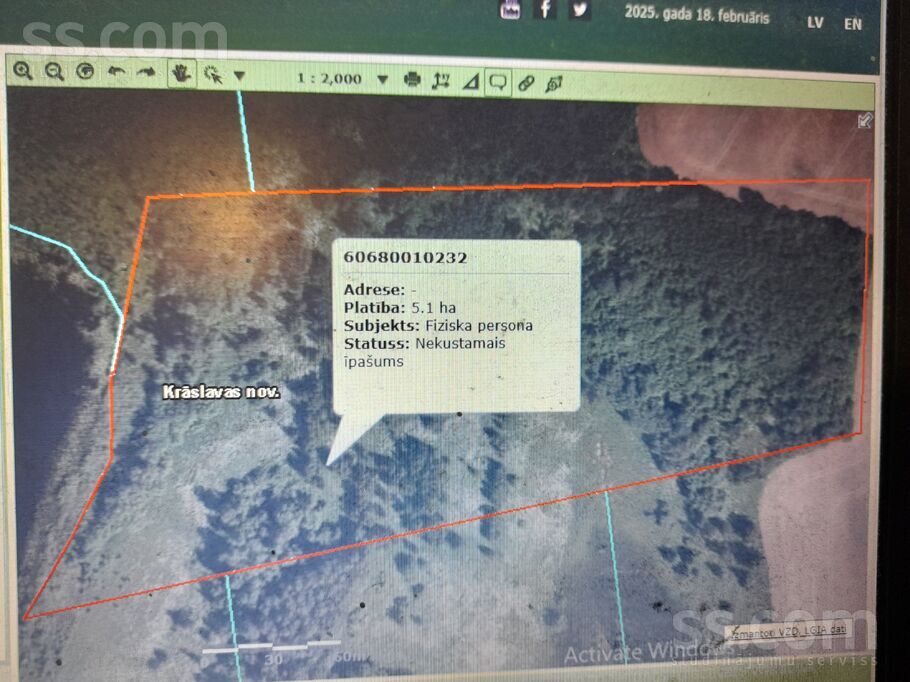The image size is (910, 682).
Task: Expand map with corner arrow icon
Action: pyautogui.click(x=864, y=121)
